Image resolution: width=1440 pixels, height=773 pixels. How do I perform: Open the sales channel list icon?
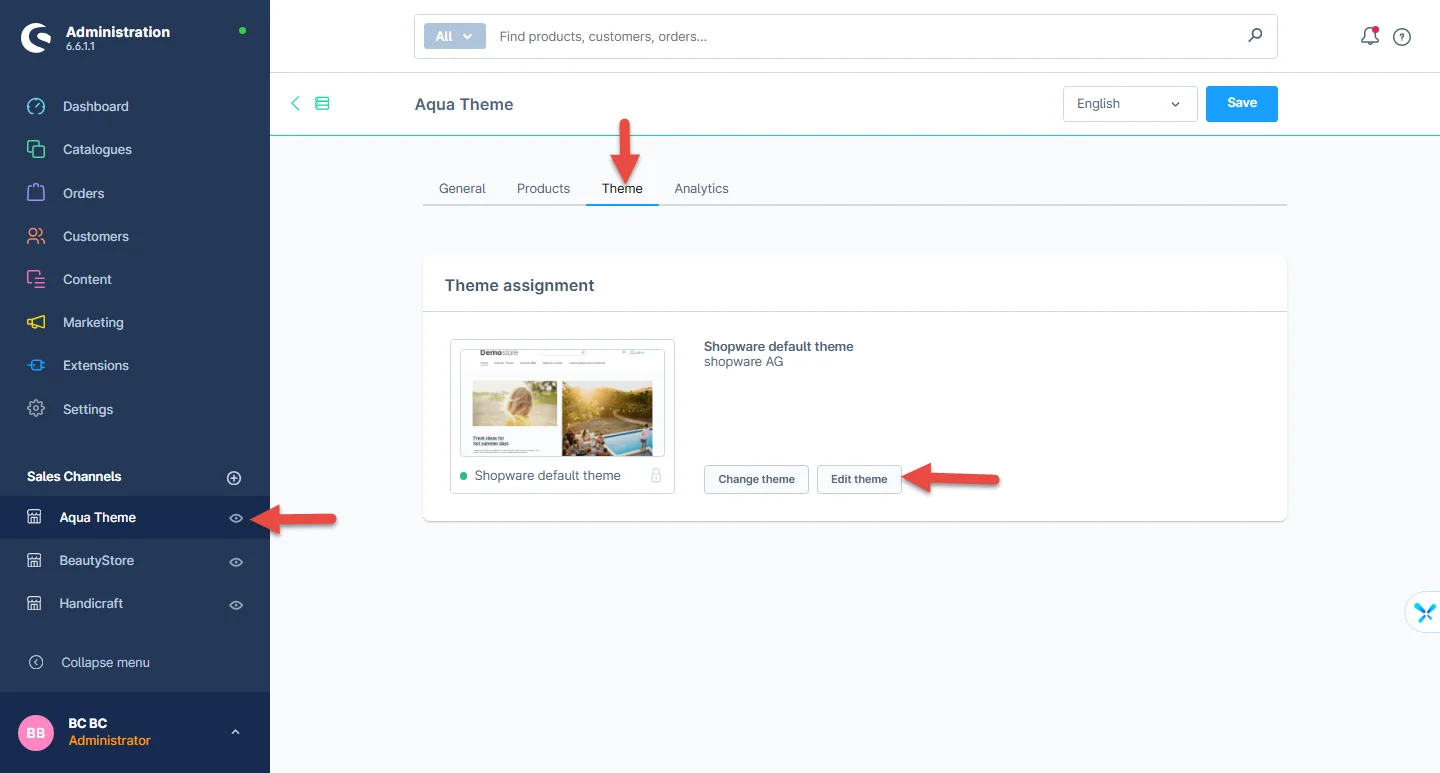point(322,103)
